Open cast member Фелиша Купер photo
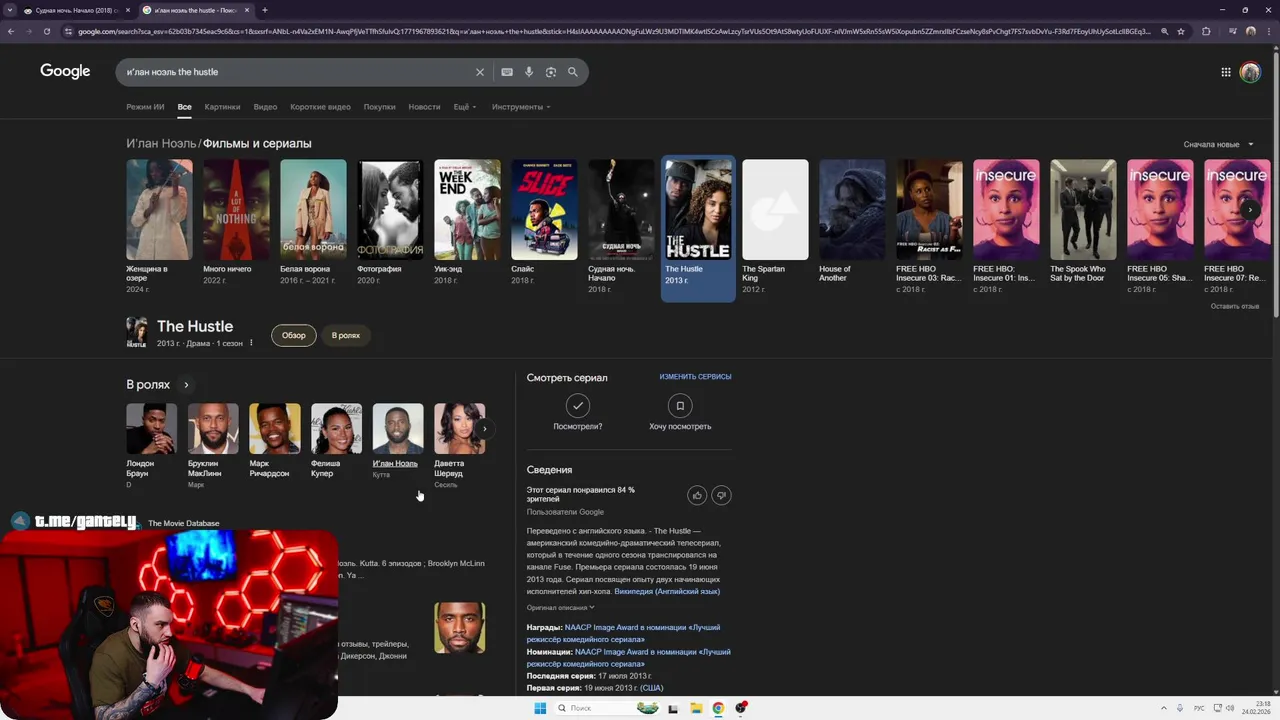 [336, 429]
